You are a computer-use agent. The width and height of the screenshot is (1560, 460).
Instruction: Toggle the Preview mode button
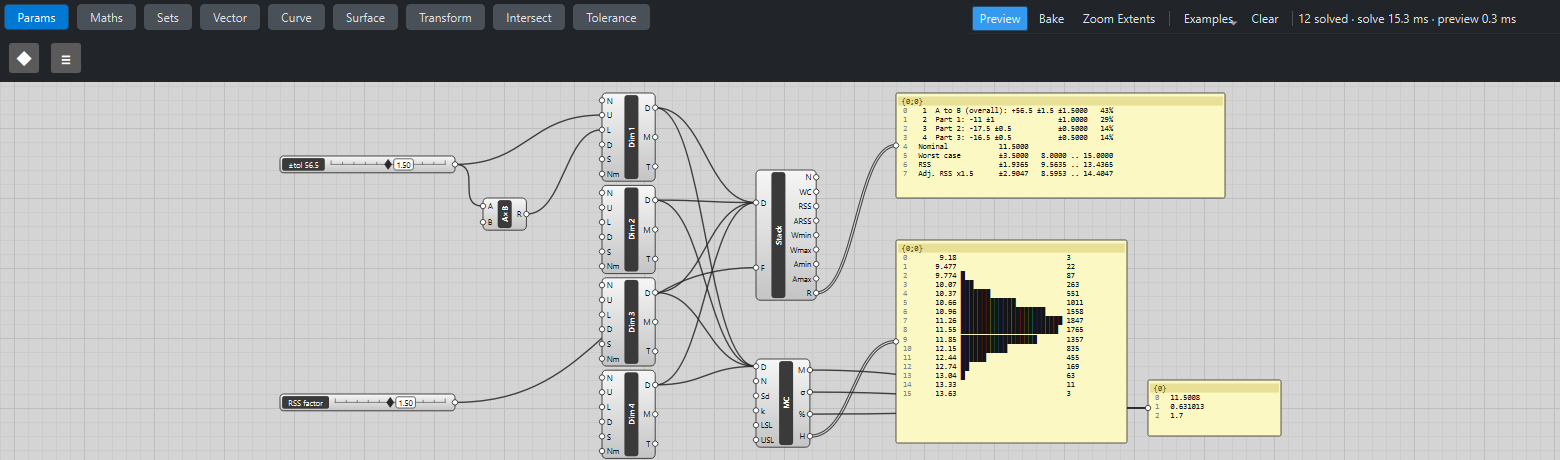click(x=999, y=18)
